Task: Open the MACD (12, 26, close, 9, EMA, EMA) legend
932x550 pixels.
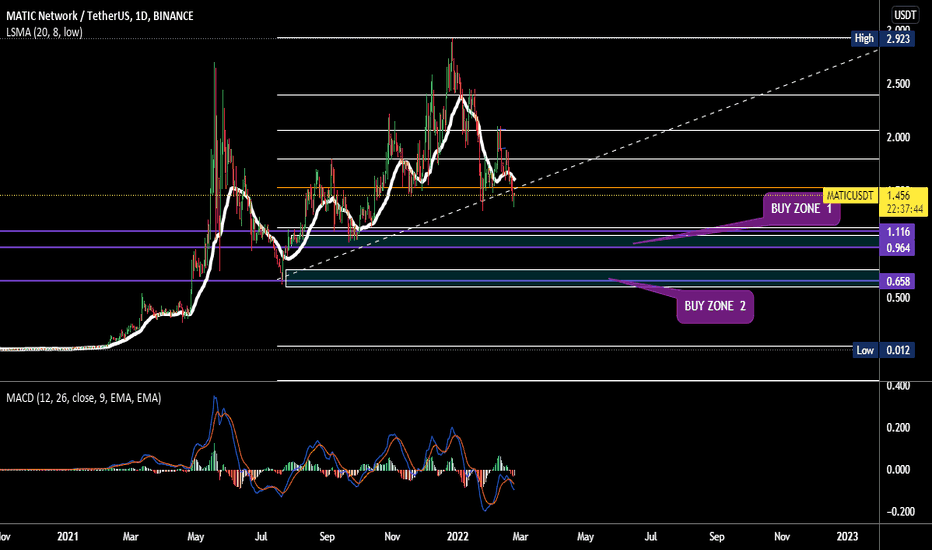Action: [x=84, y=398]
